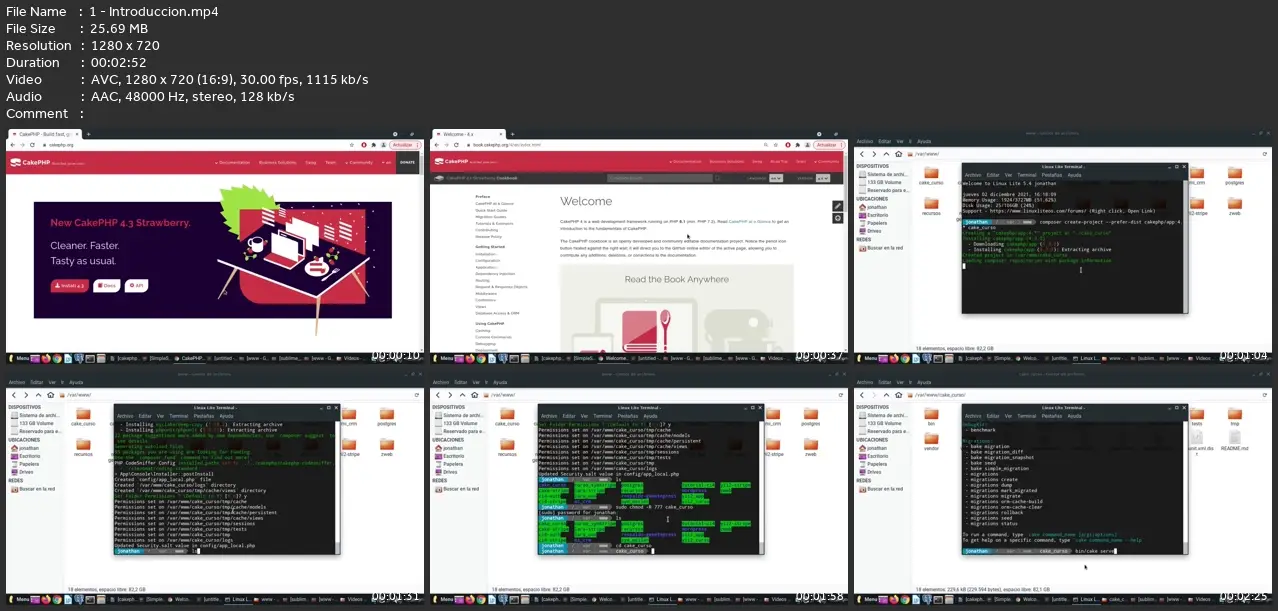
Task: Click Firefox taskbar icon in 00:00:10 frame
Action: (46, 357)
